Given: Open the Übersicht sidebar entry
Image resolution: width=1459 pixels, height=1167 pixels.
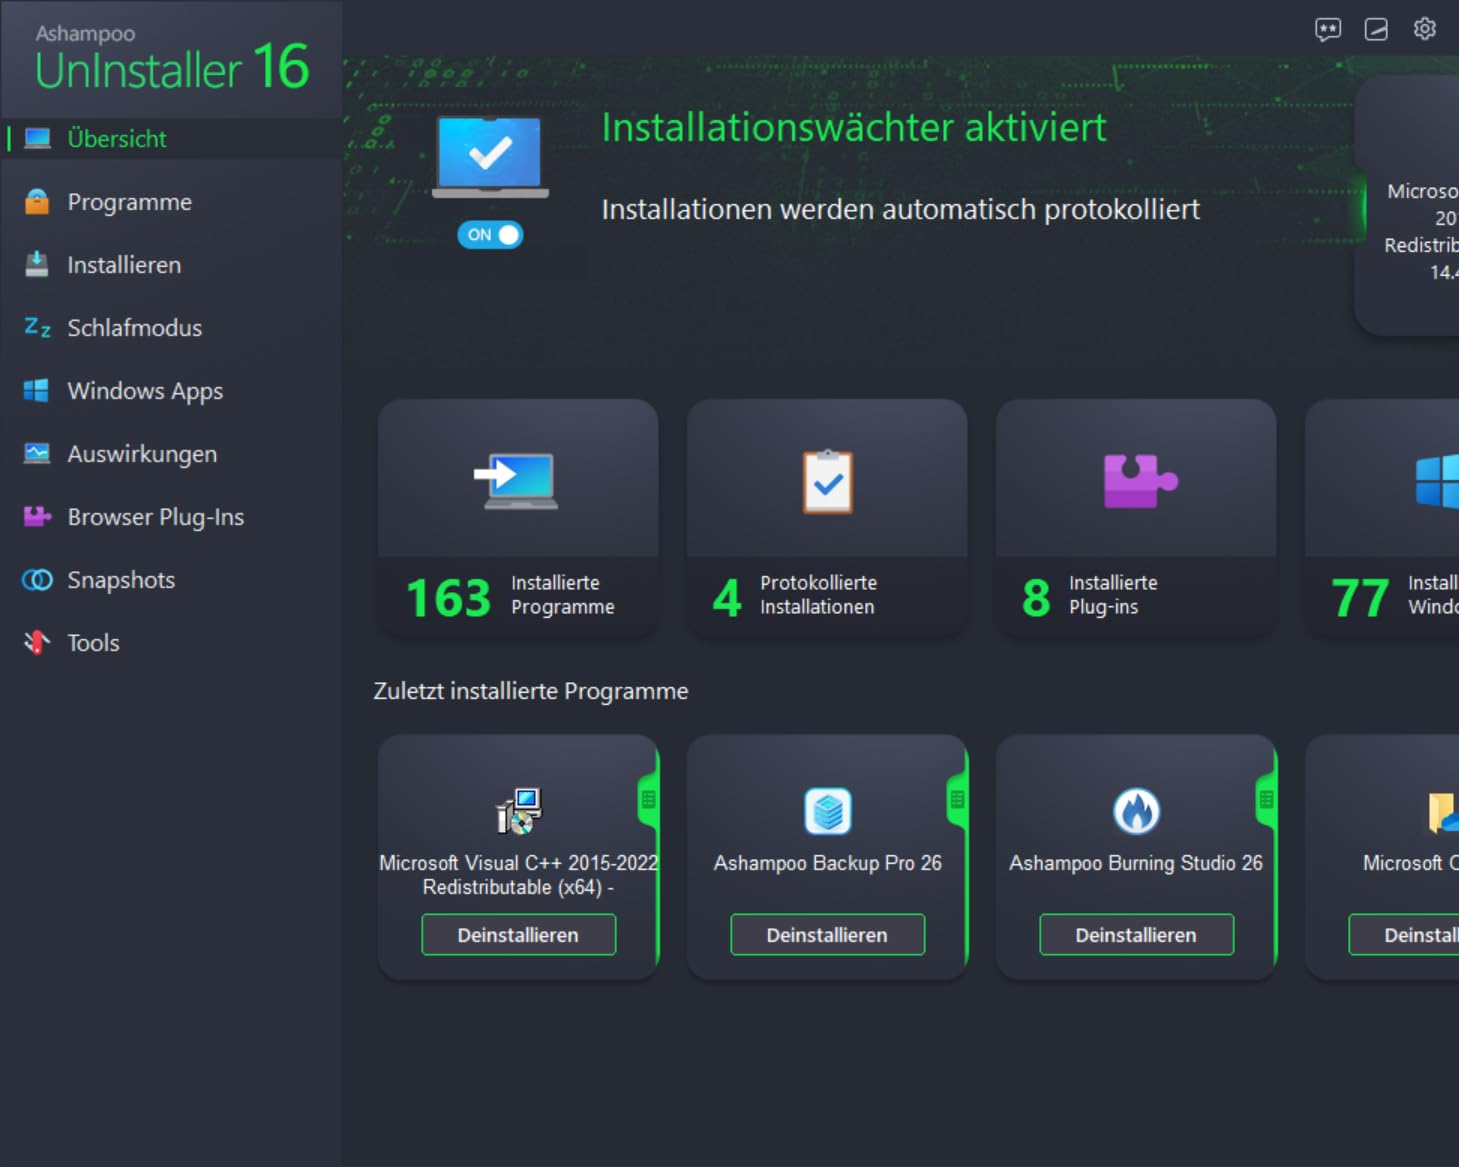Looking at the screenshot, I should pyautogui.click(x=171, y=139).
